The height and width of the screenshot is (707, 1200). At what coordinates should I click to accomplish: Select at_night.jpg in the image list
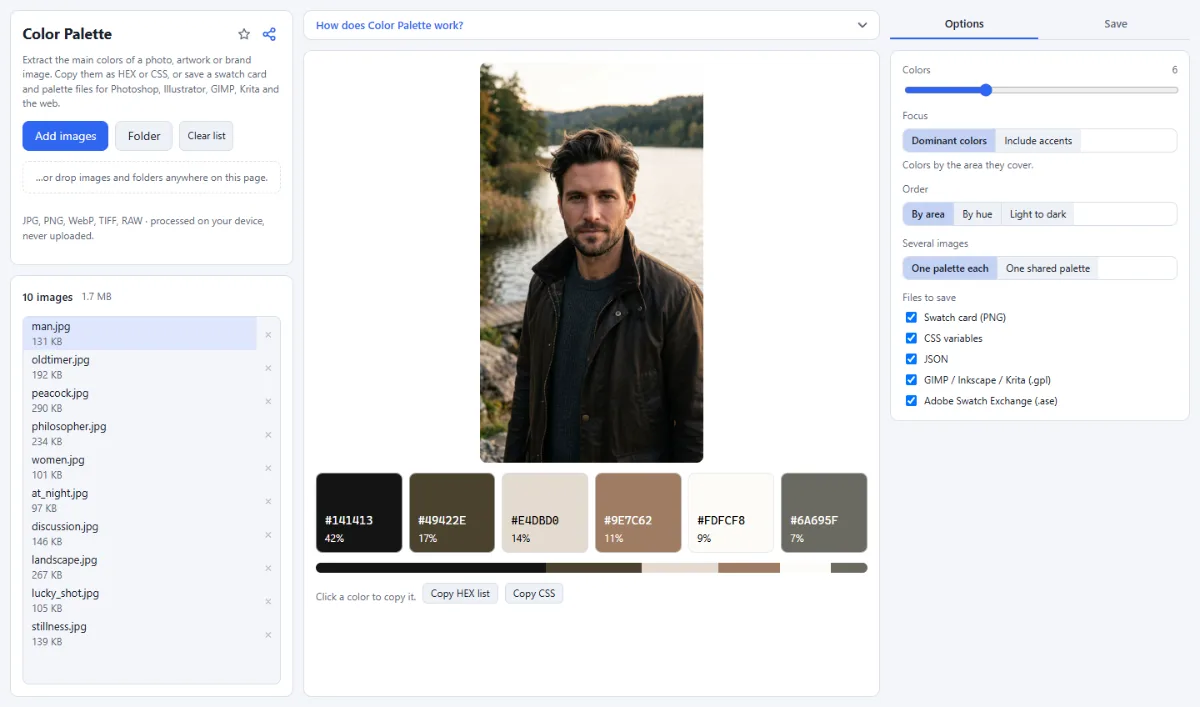click(140, 501)
